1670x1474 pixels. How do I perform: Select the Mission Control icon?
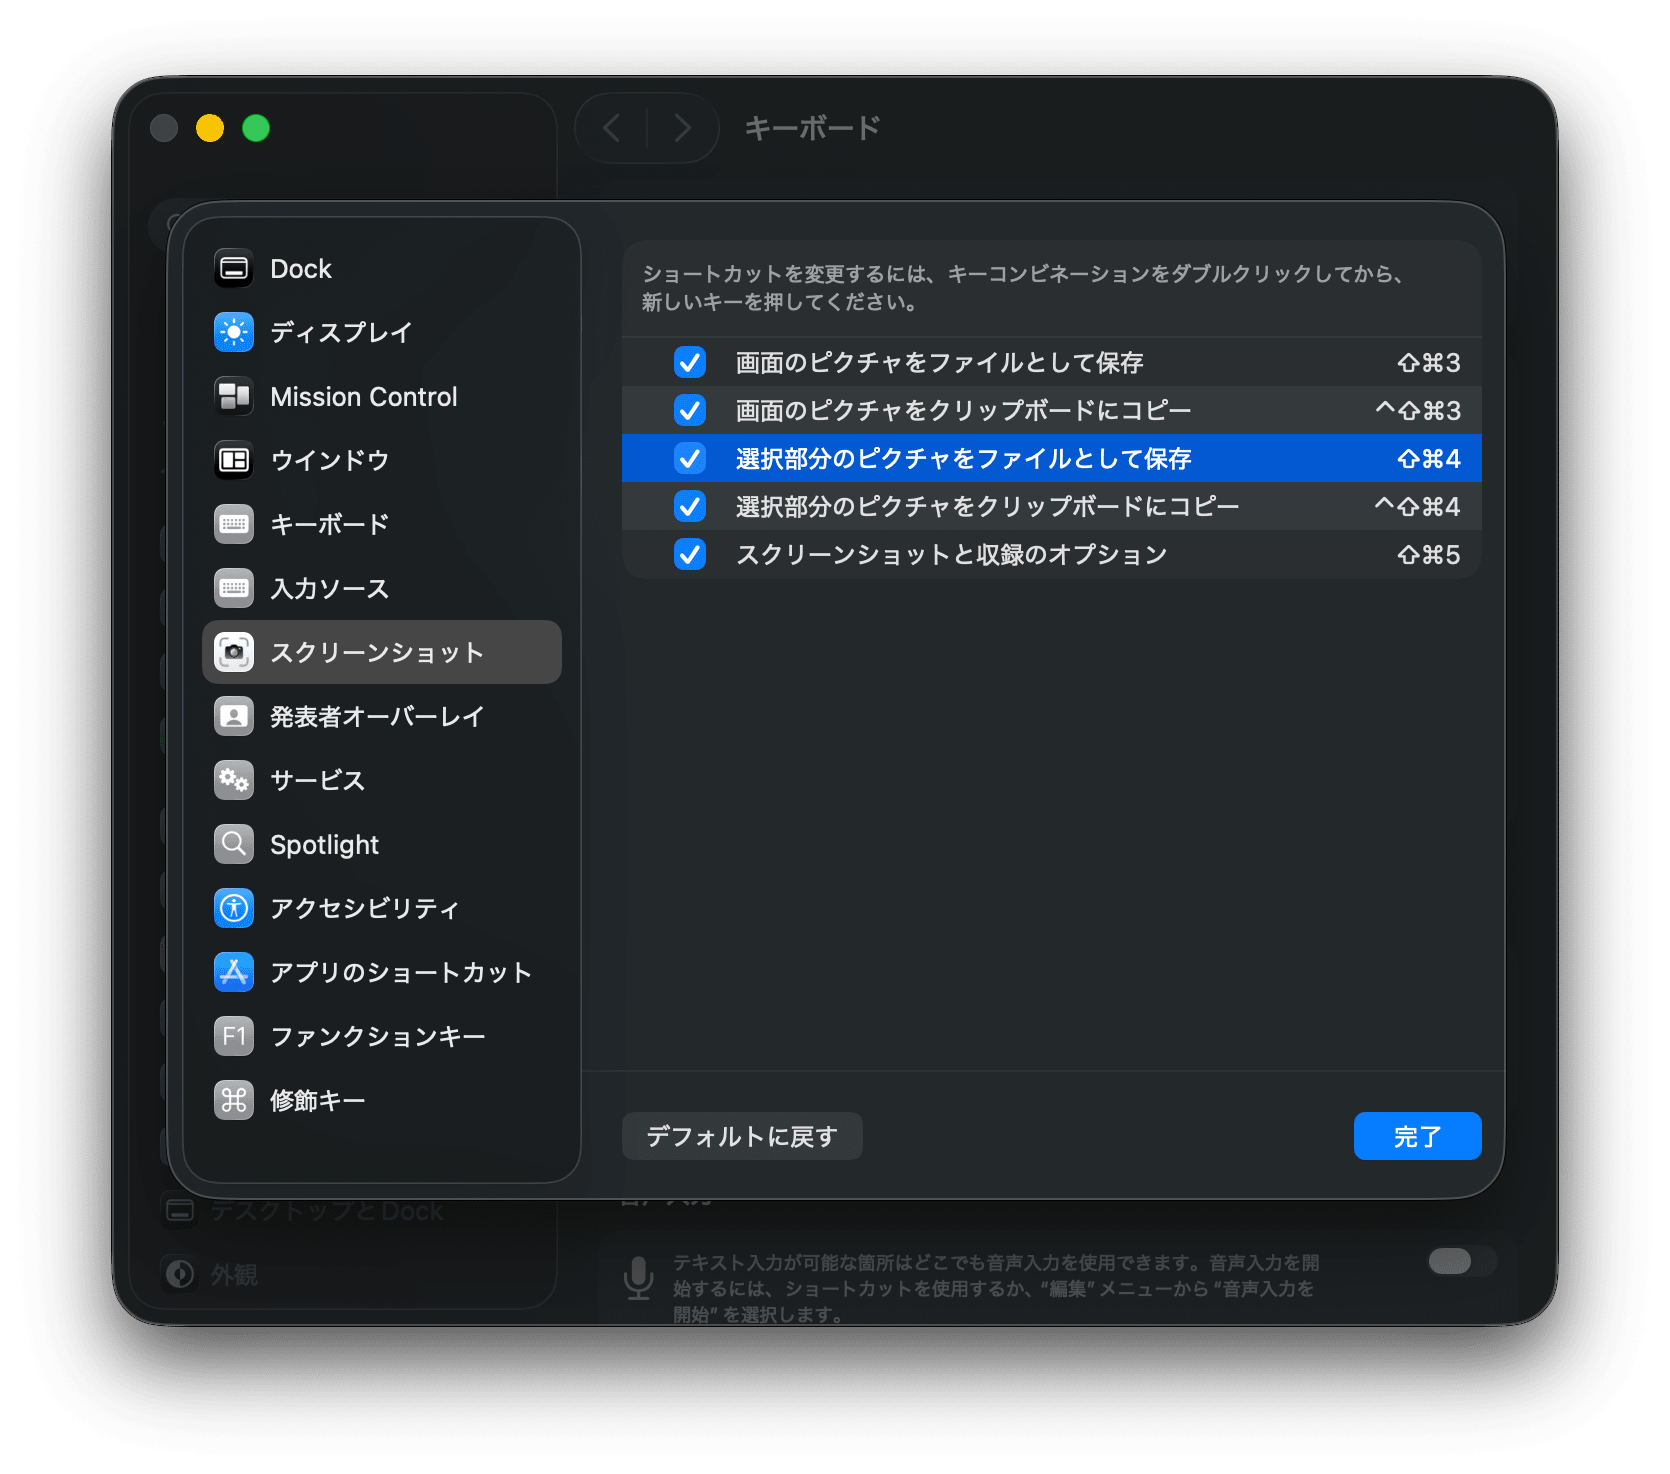tap(234, 396)
